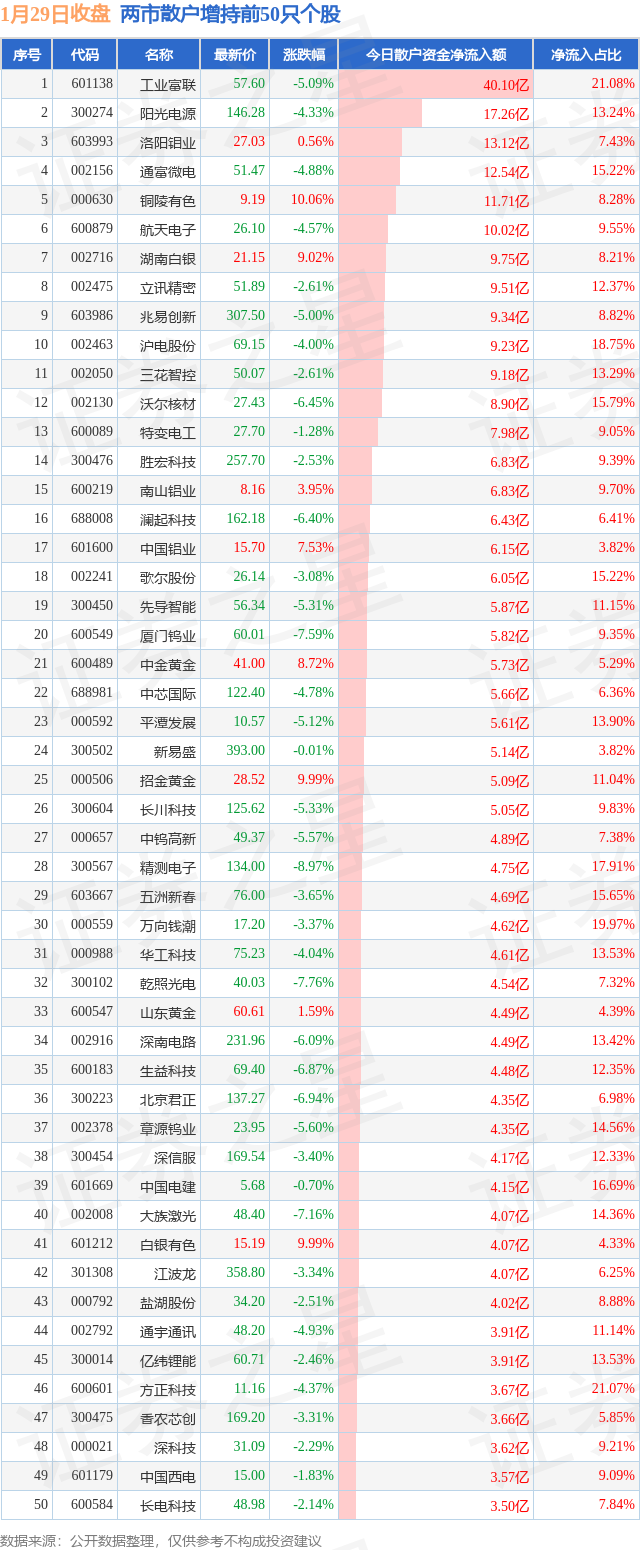Click stock name 盐湖股份
Image resolution: width=640 pixels, height=1550 pixels.
coord(168,1302)
